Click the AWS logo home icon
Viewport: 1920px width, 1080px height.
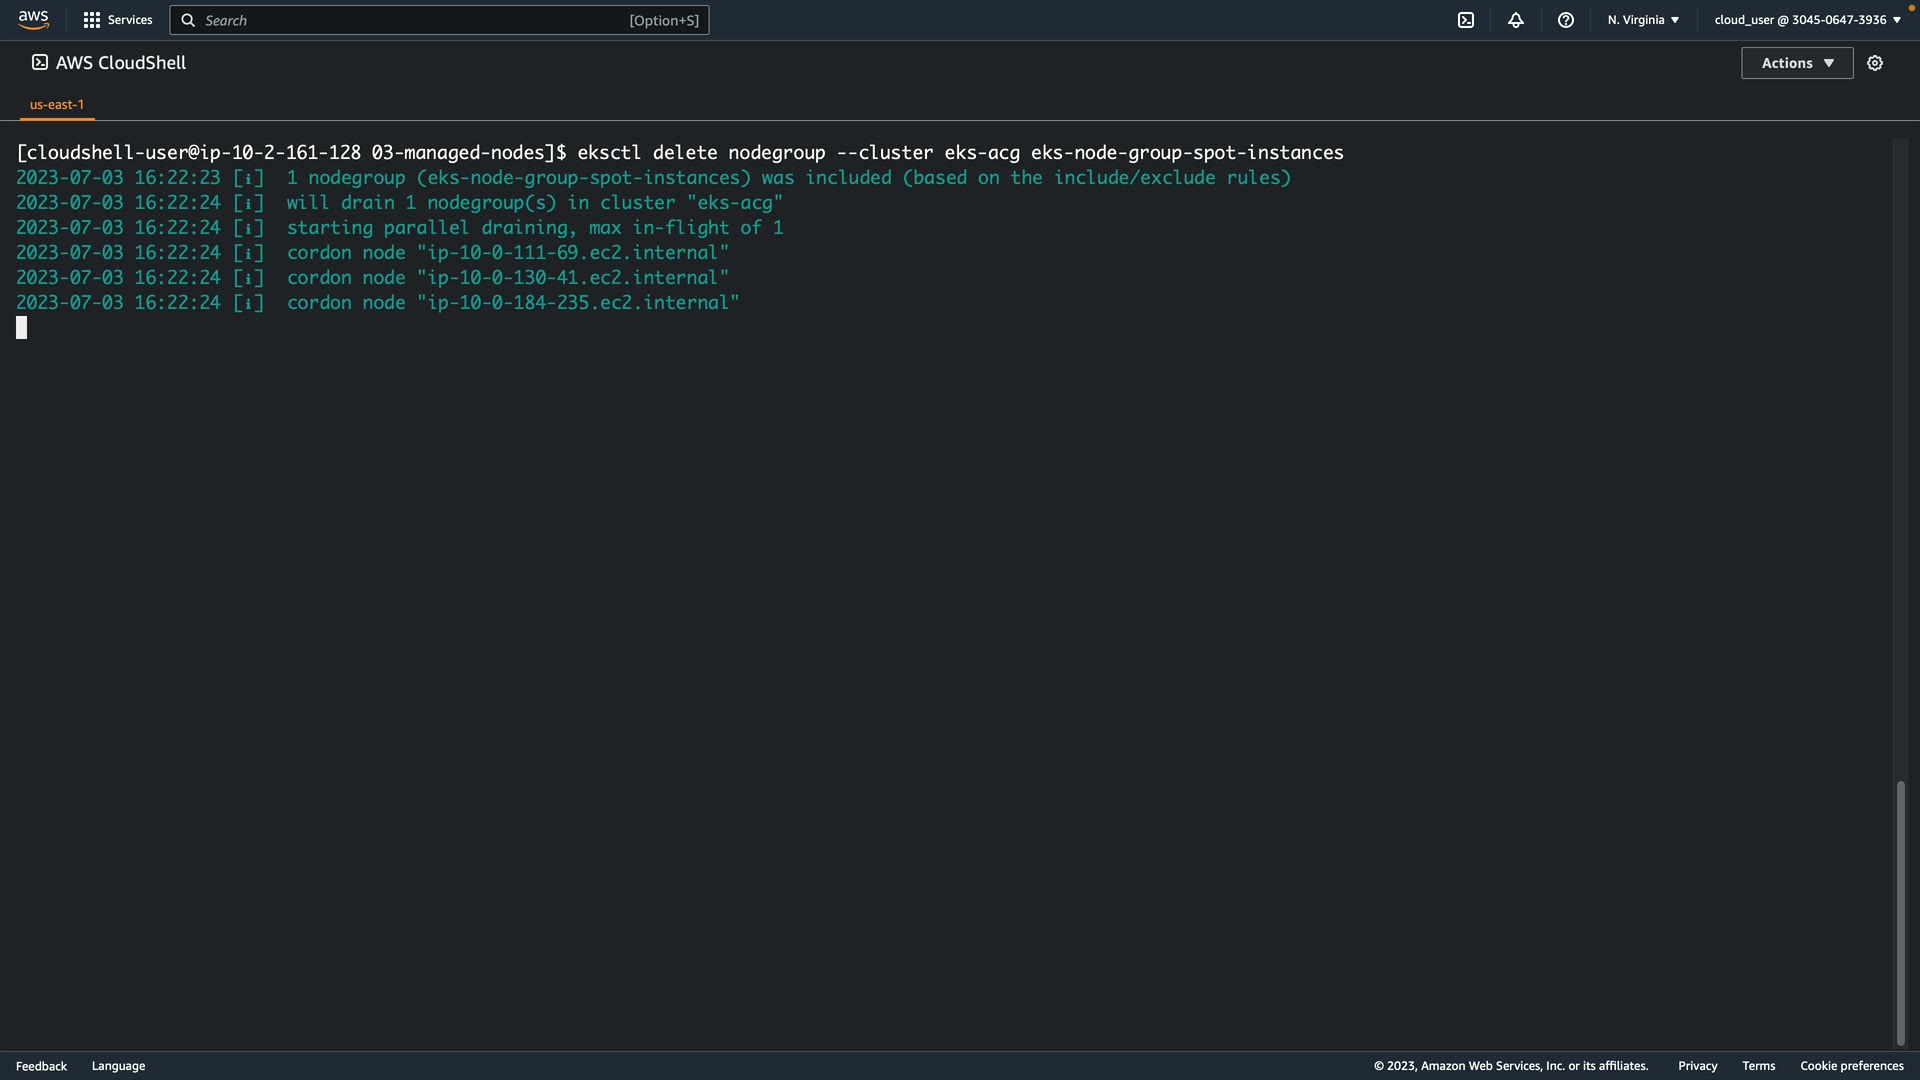(x=33, y=20)
